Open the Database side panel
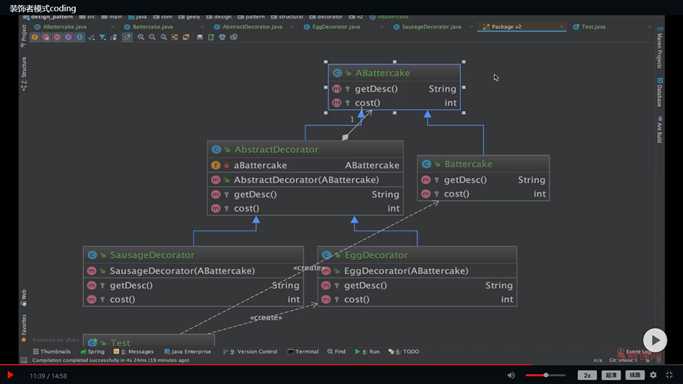 659,92
